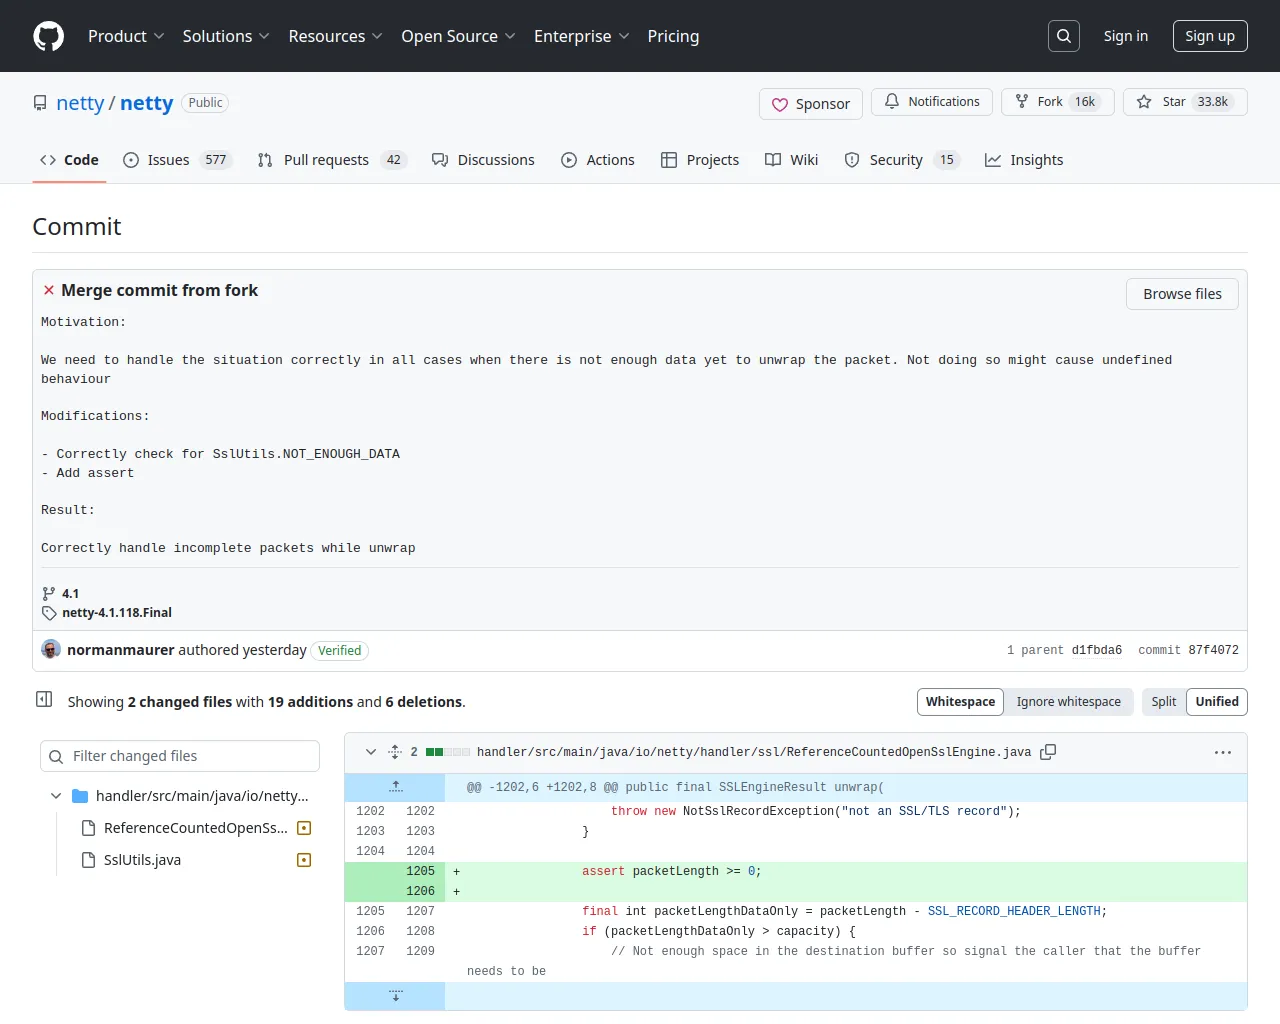Star the netty repository
Image resolution: width=1280 pixels, height=1024 pixels.
point(1185,102)
